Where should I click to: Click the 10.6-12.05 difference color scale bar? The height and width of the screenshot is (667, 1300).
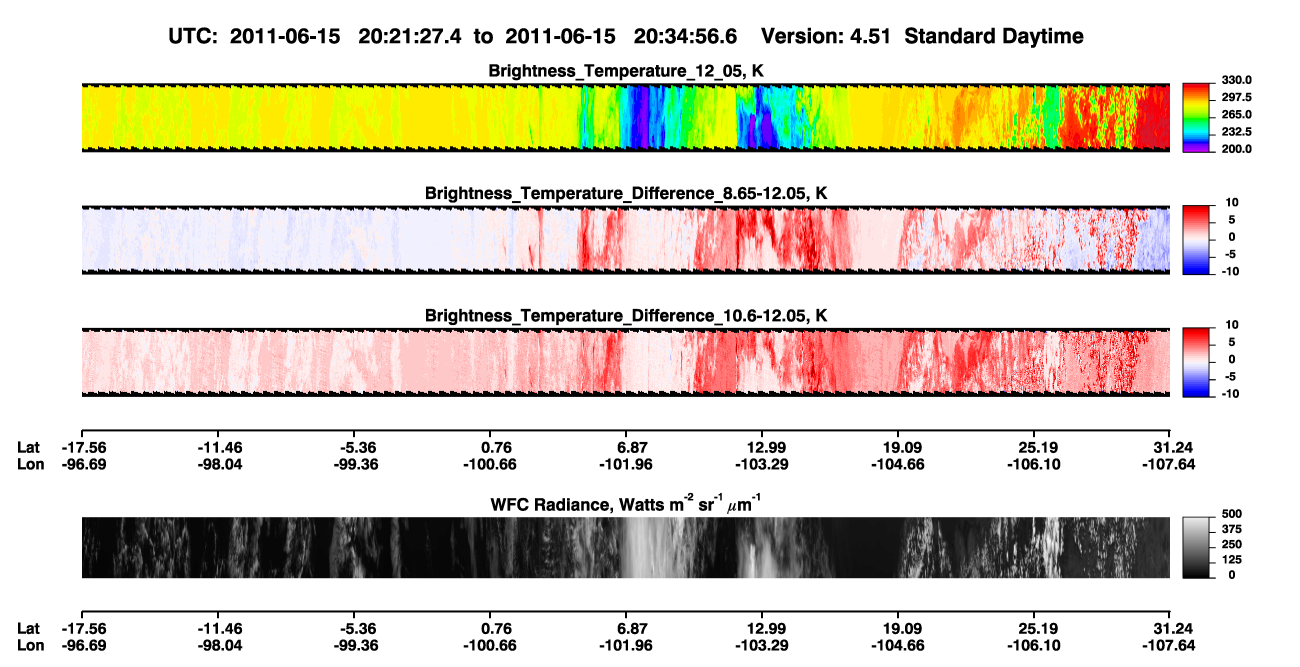(1196, 360)
